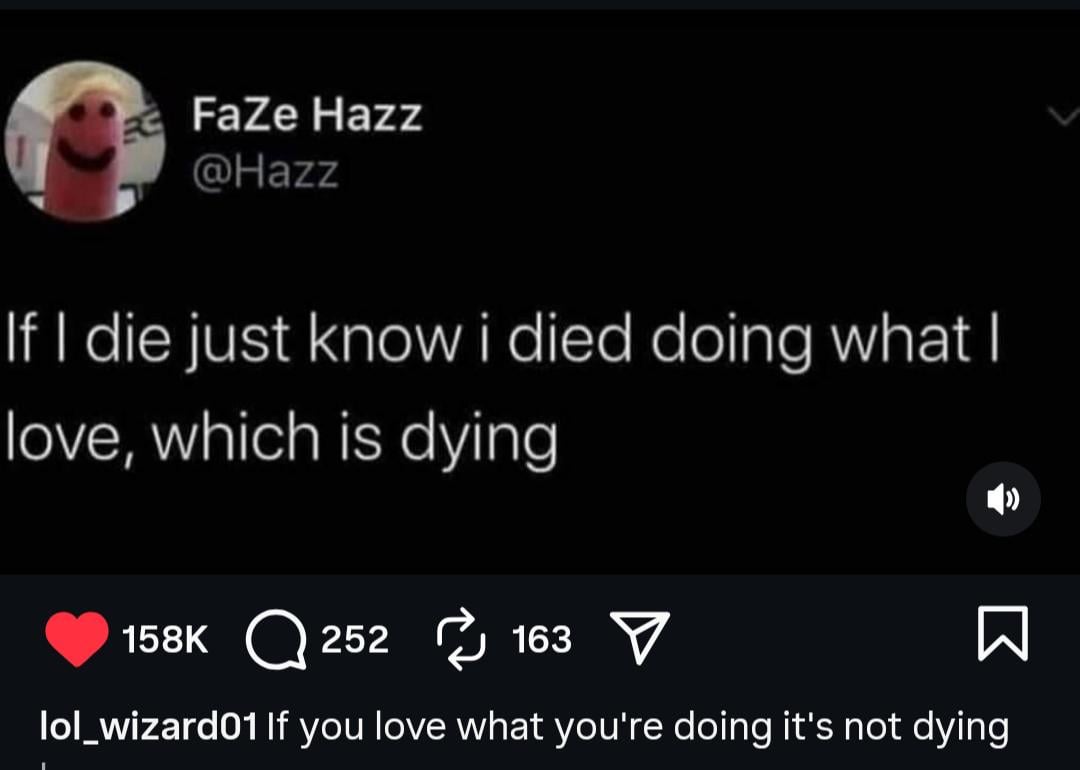Open lol_wizard01's profile from the caption

(149, 726)
